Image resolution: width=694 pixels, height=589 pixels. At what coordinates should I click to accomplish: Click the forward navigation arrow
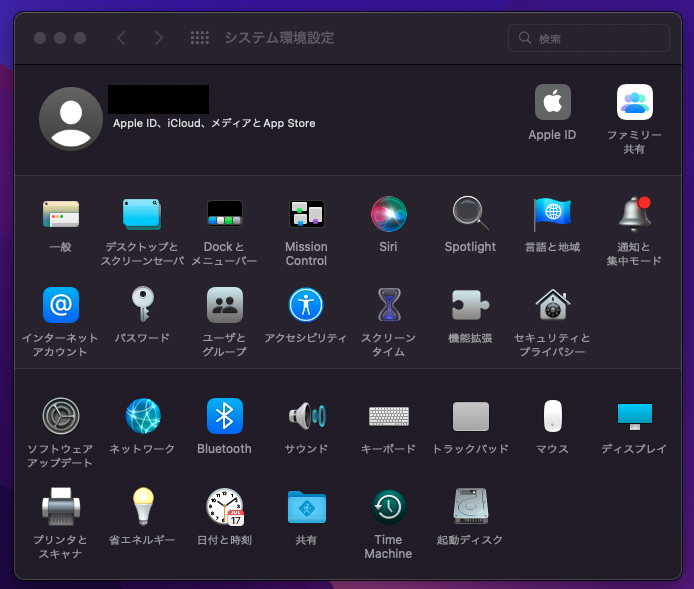tap(158, 38)
